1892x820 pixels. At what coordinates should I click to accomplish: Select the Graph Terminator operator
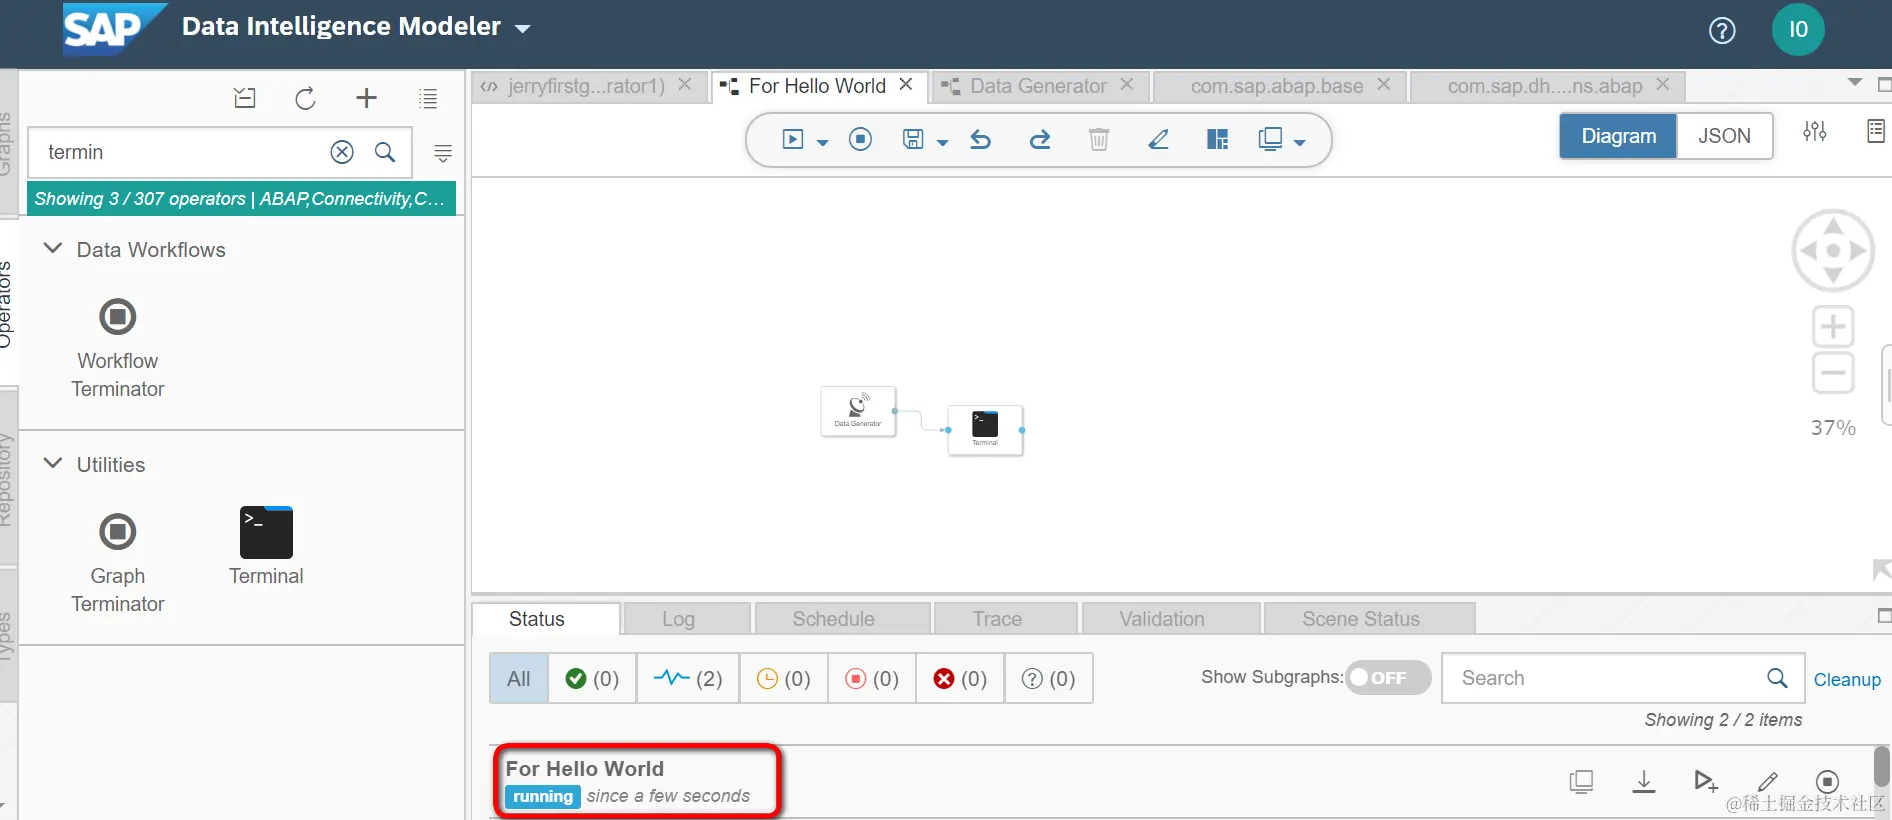click(x=118, y=562)
